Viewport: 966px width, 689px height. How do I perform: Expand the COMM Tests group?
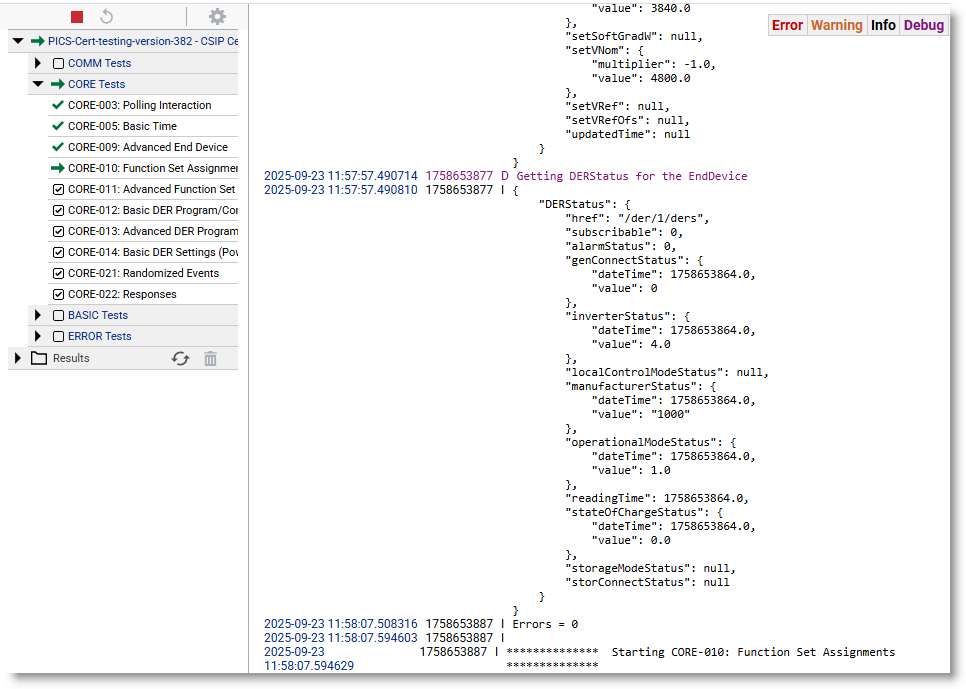pyautogui.click(x=38, y=63)
